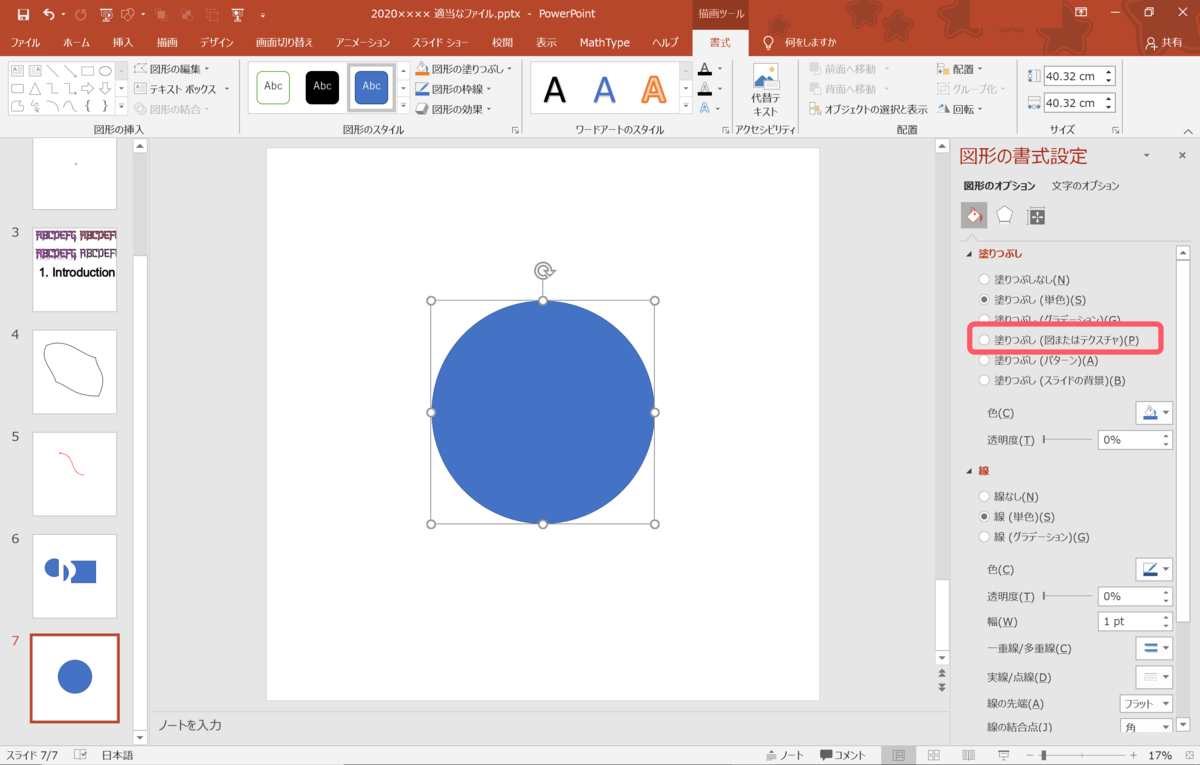Select the blue Abc shape style
1200x765 pixels.
(371, 88)
